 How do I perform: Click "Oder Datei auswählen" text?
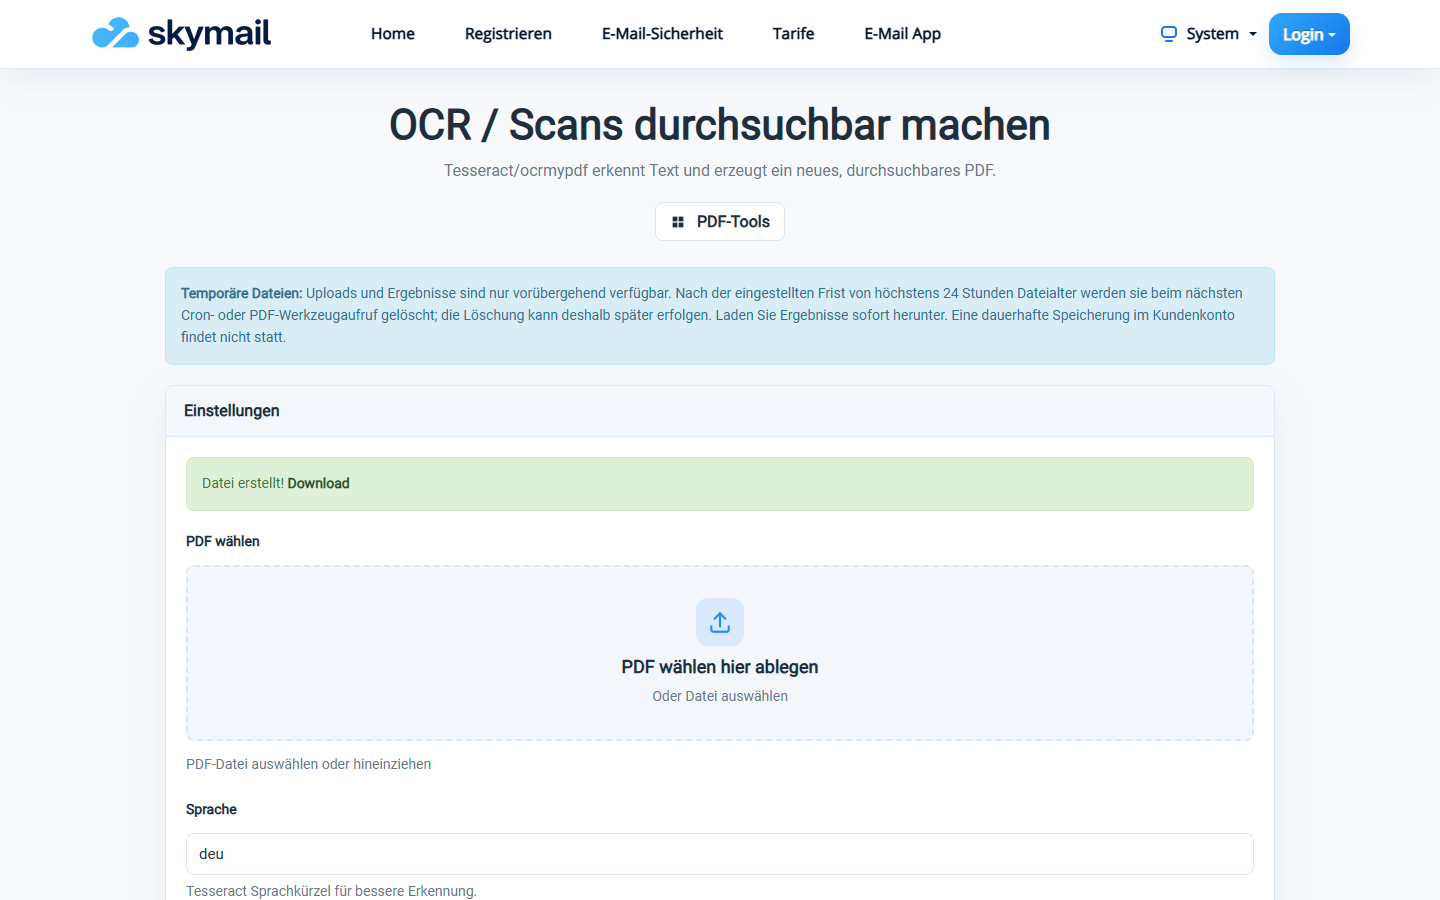point(720,696)
